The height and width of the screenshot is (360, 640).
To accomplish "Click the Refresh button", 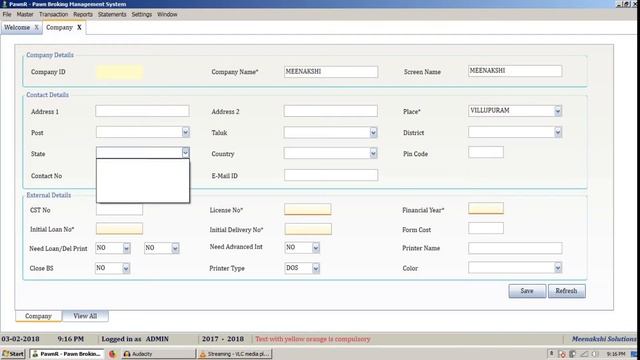I will (567, 291).
